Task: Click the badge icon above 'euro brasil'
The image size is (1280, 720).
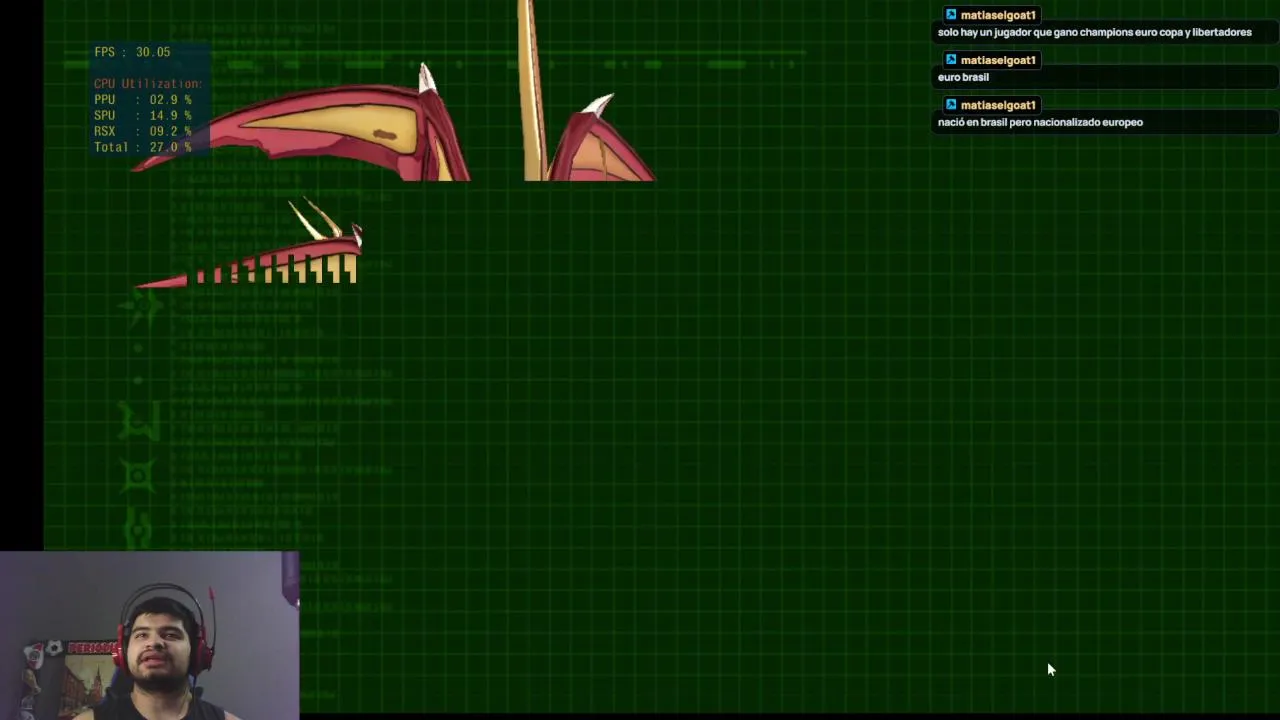Action: click(951, 60)
